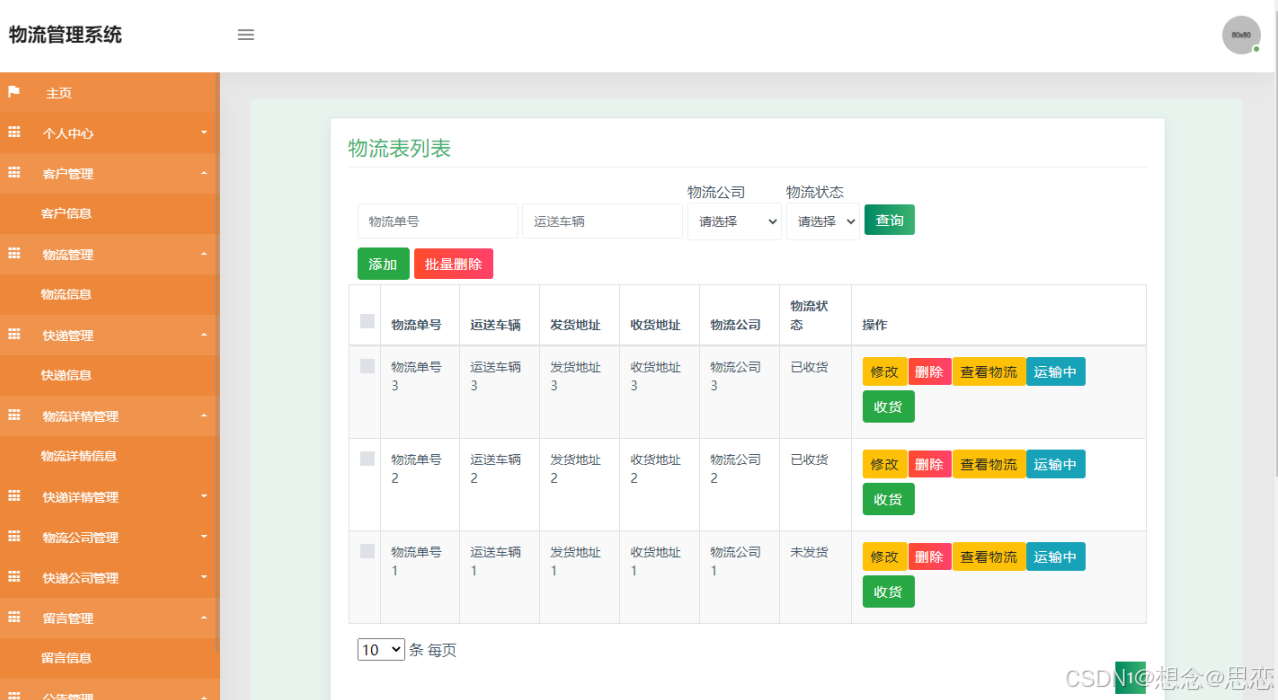The height and width of the screenshot is (700, 1278).
Task: Click the grid icon beside 物流管理
Action: point(14,254)
